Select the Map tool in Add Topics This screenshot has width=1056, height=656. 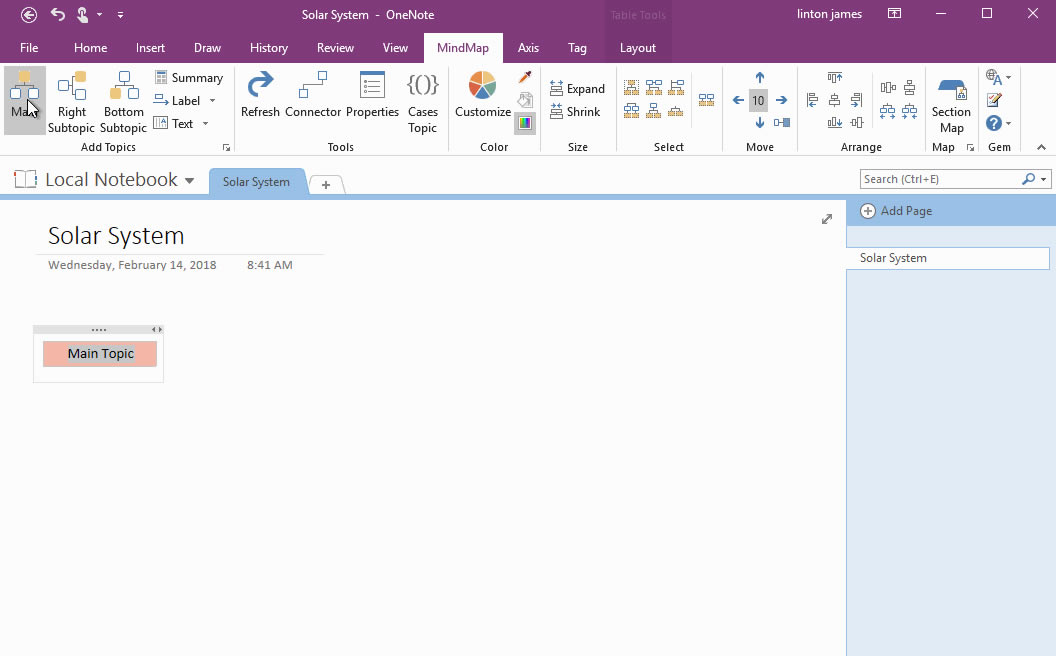point(24,97)
